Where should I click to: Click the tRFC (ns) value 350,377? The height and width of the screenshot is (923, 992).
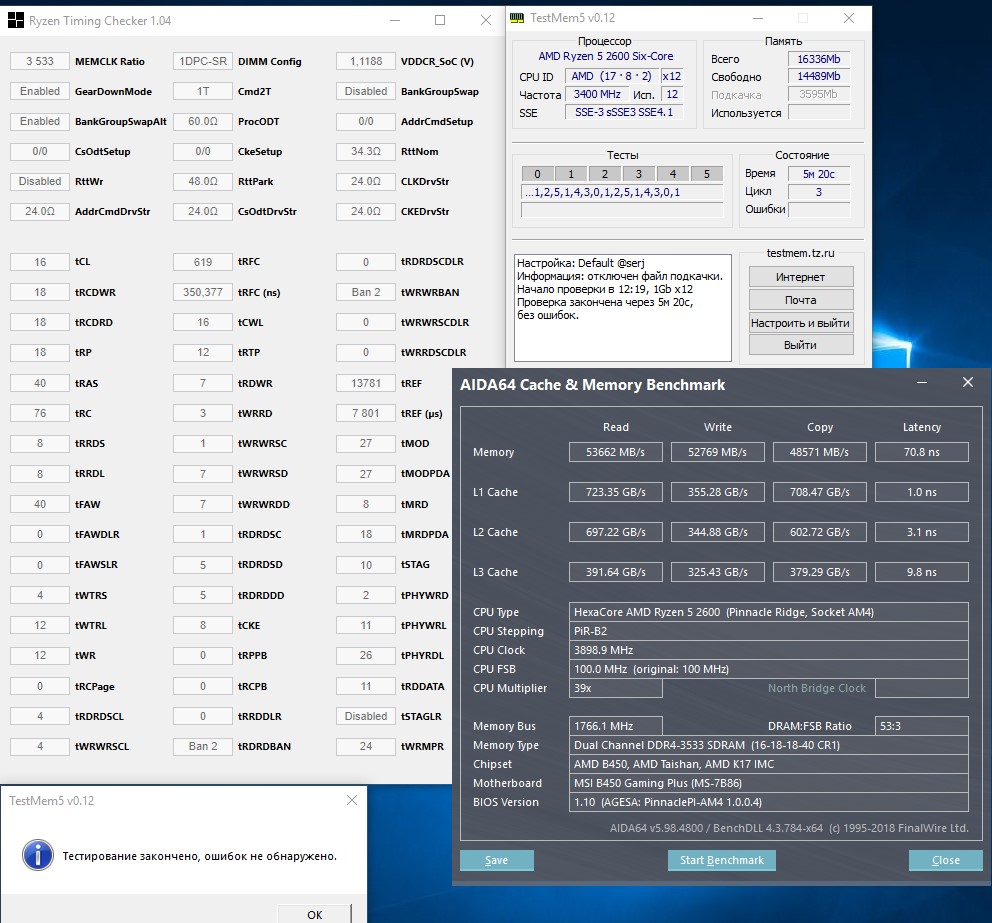(x=203, y=292)
